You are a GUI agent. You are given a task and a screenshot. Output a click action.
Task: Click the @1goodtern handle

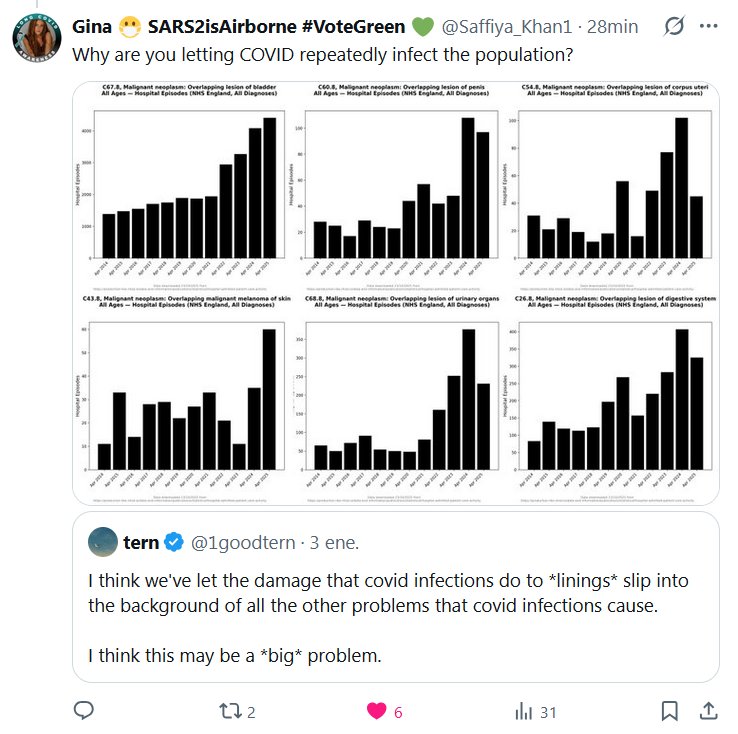point(243,542)
